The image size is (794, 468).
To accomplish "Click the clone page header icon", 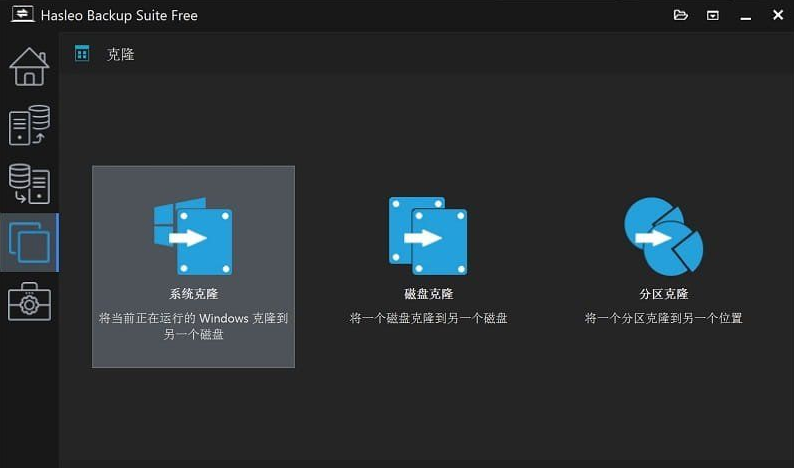I will click(82, 53).
